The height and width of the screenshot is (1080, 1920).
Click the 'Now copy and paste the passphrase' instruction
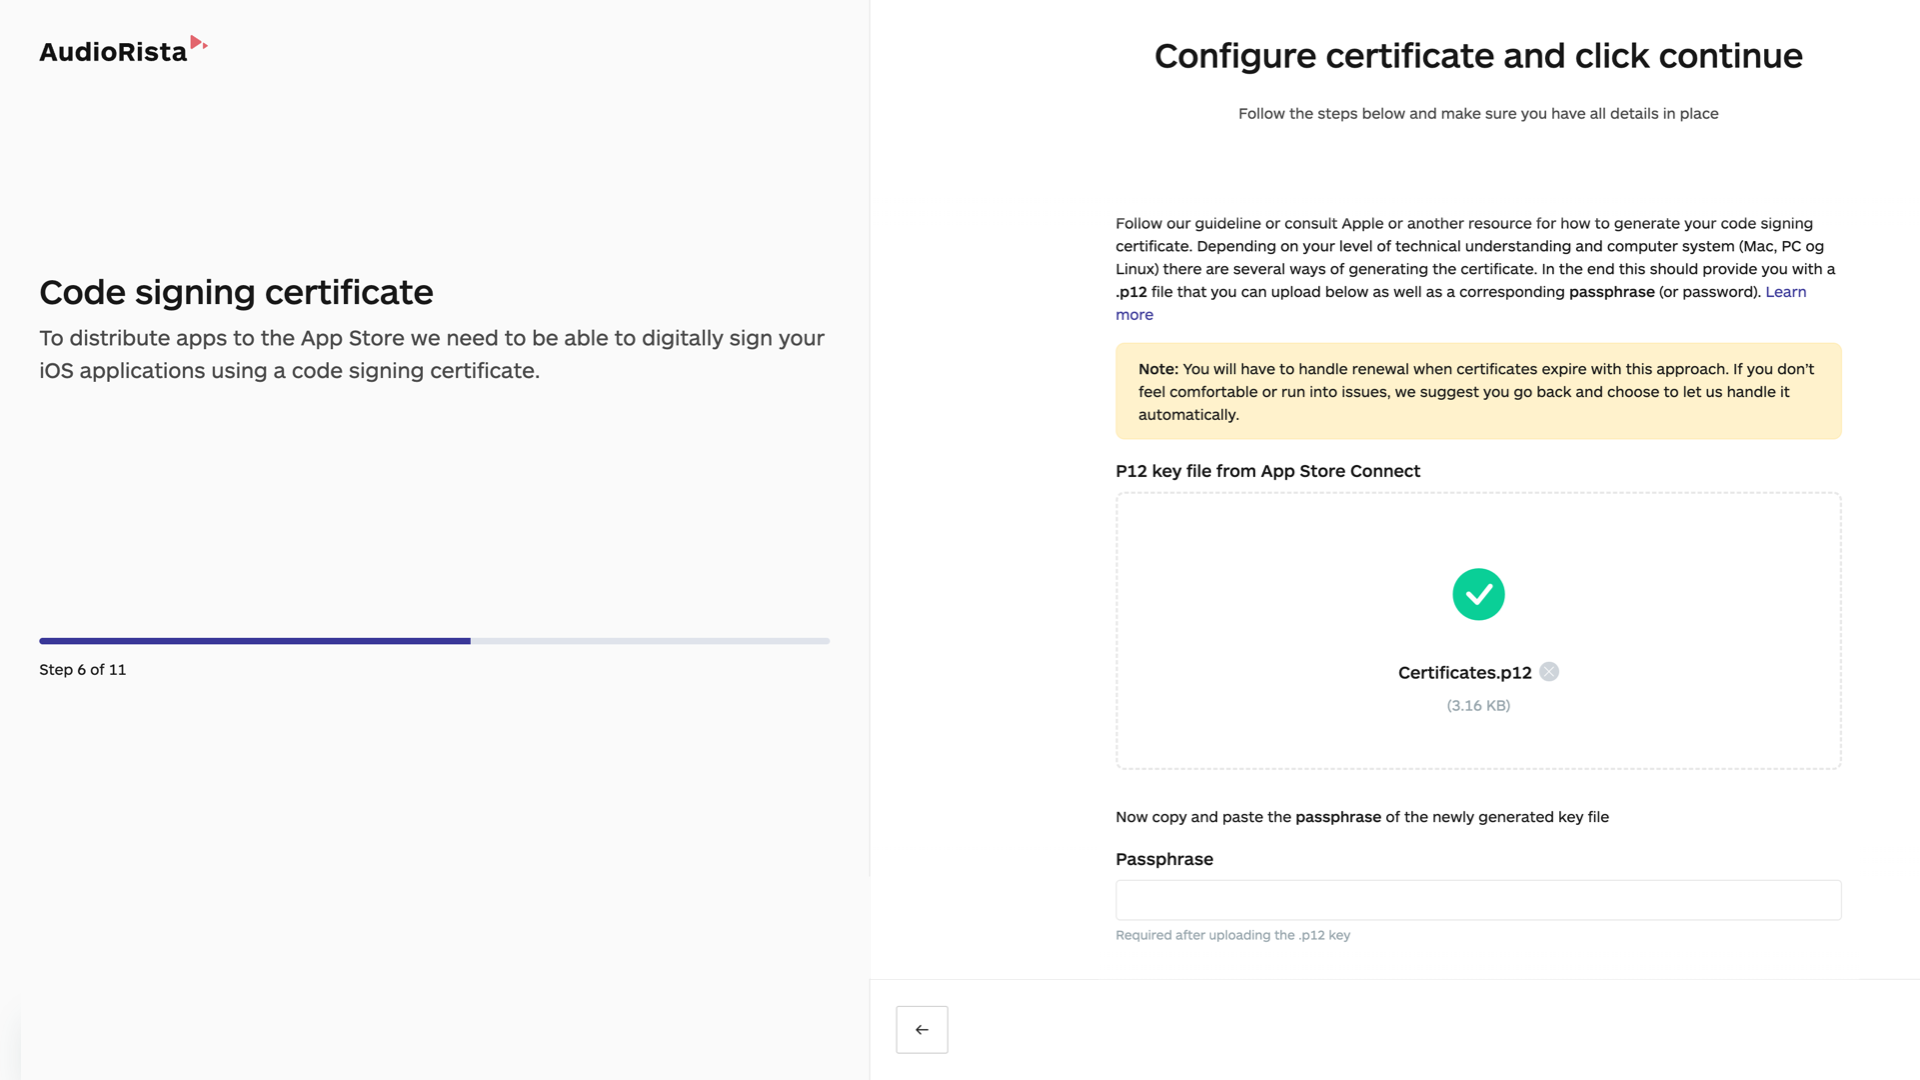point(1361,817)
